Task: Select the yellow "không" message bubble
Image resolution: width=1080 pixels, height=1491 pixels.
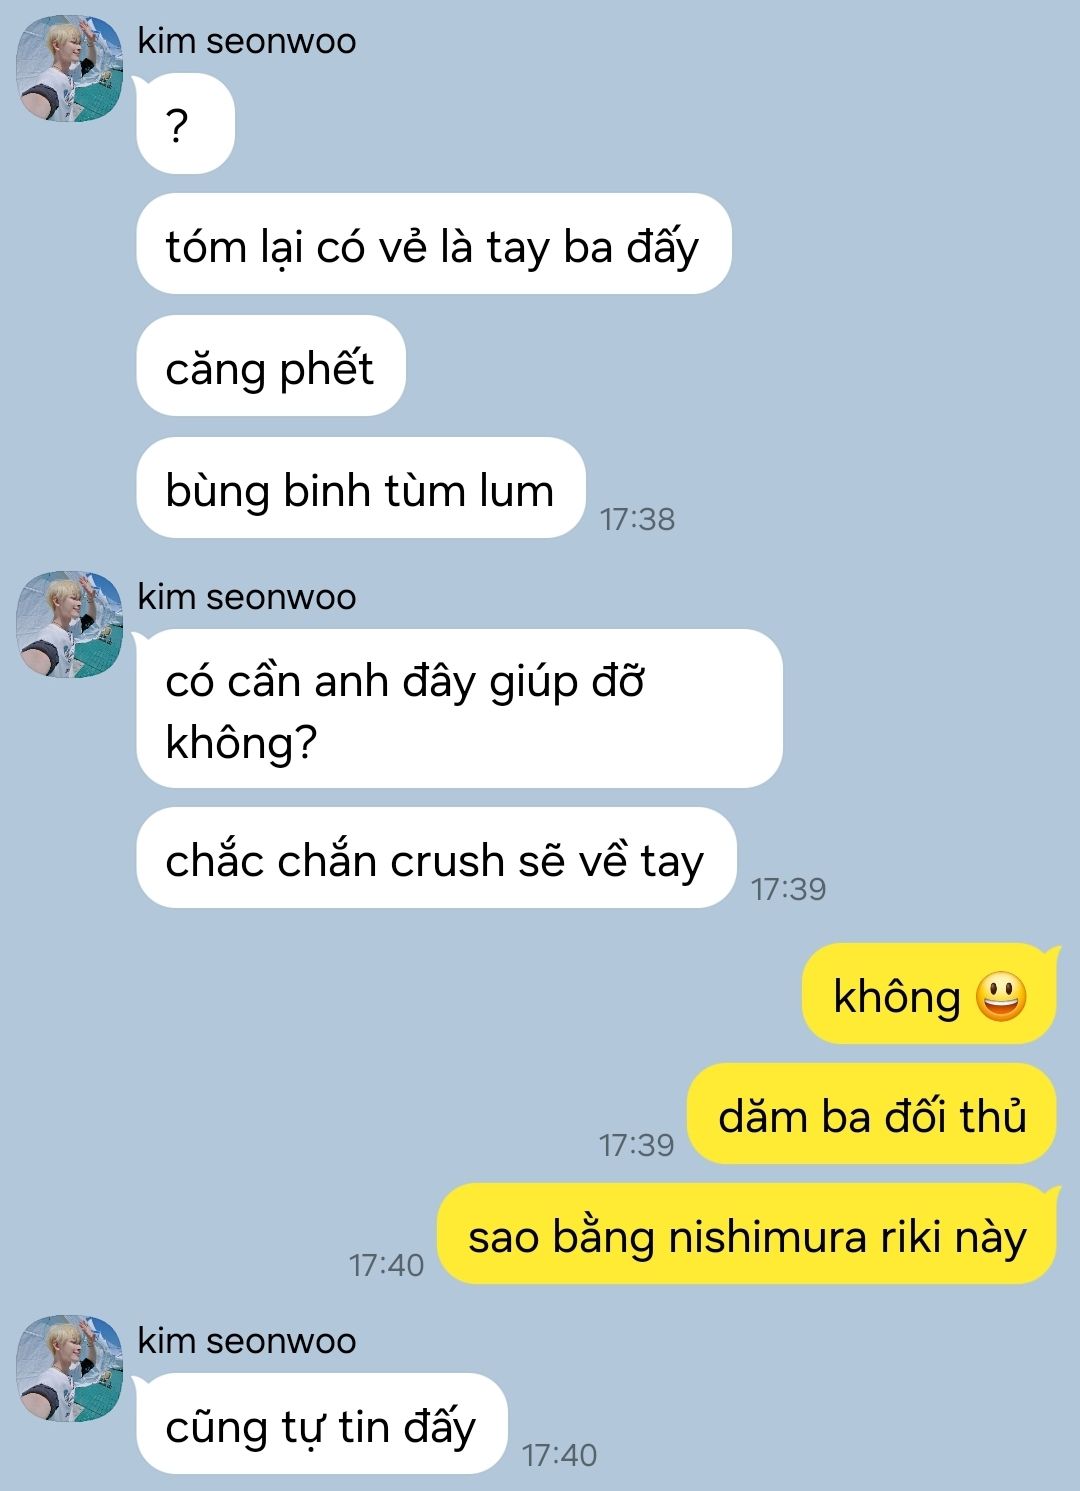Action: 930,994
